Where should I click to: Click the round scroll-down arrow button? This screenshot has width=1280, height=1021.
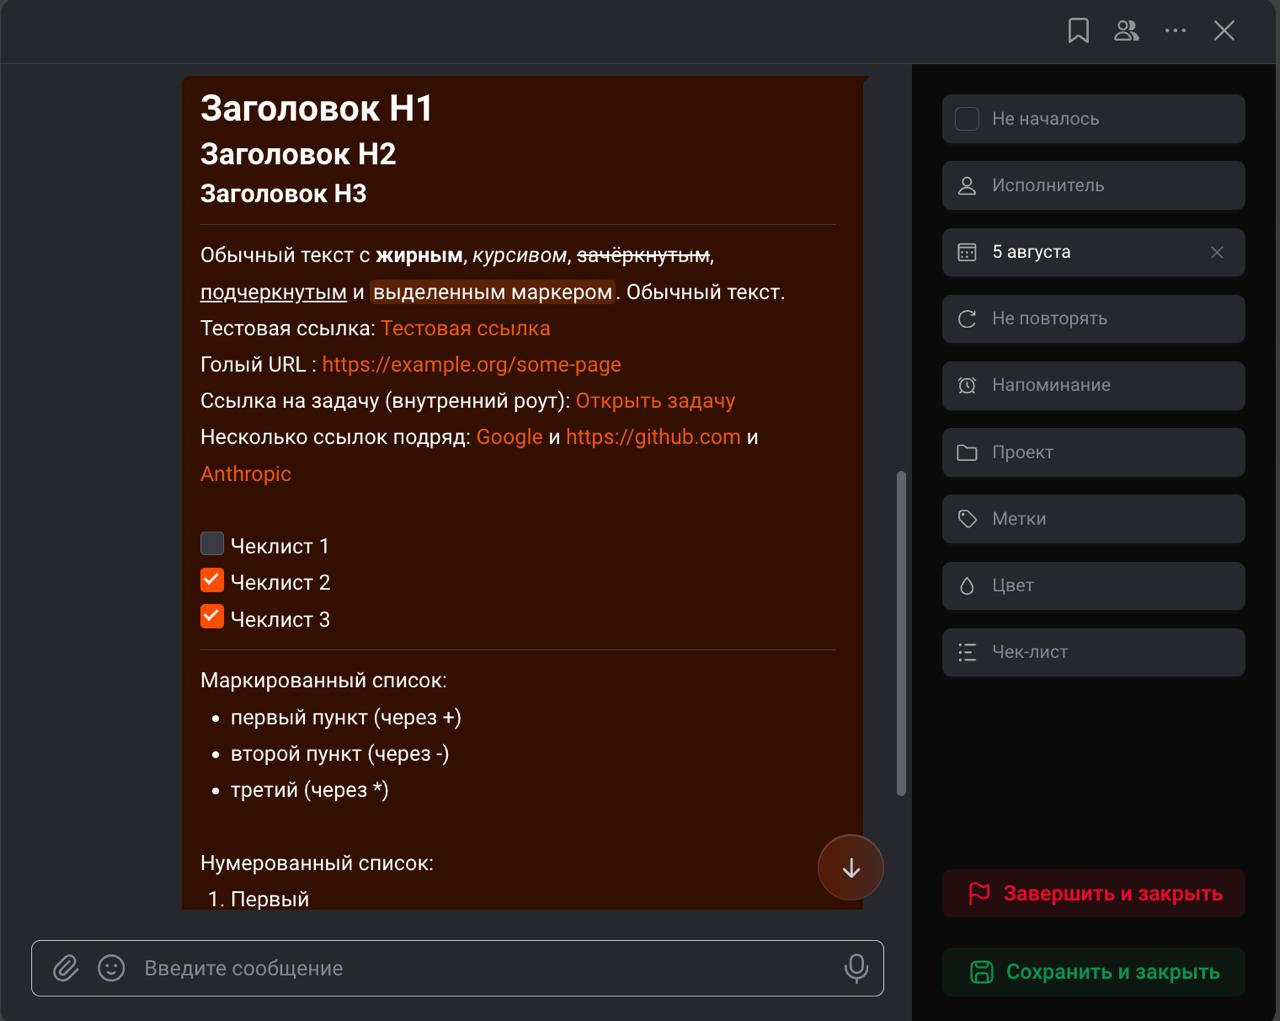click(851, 868)
